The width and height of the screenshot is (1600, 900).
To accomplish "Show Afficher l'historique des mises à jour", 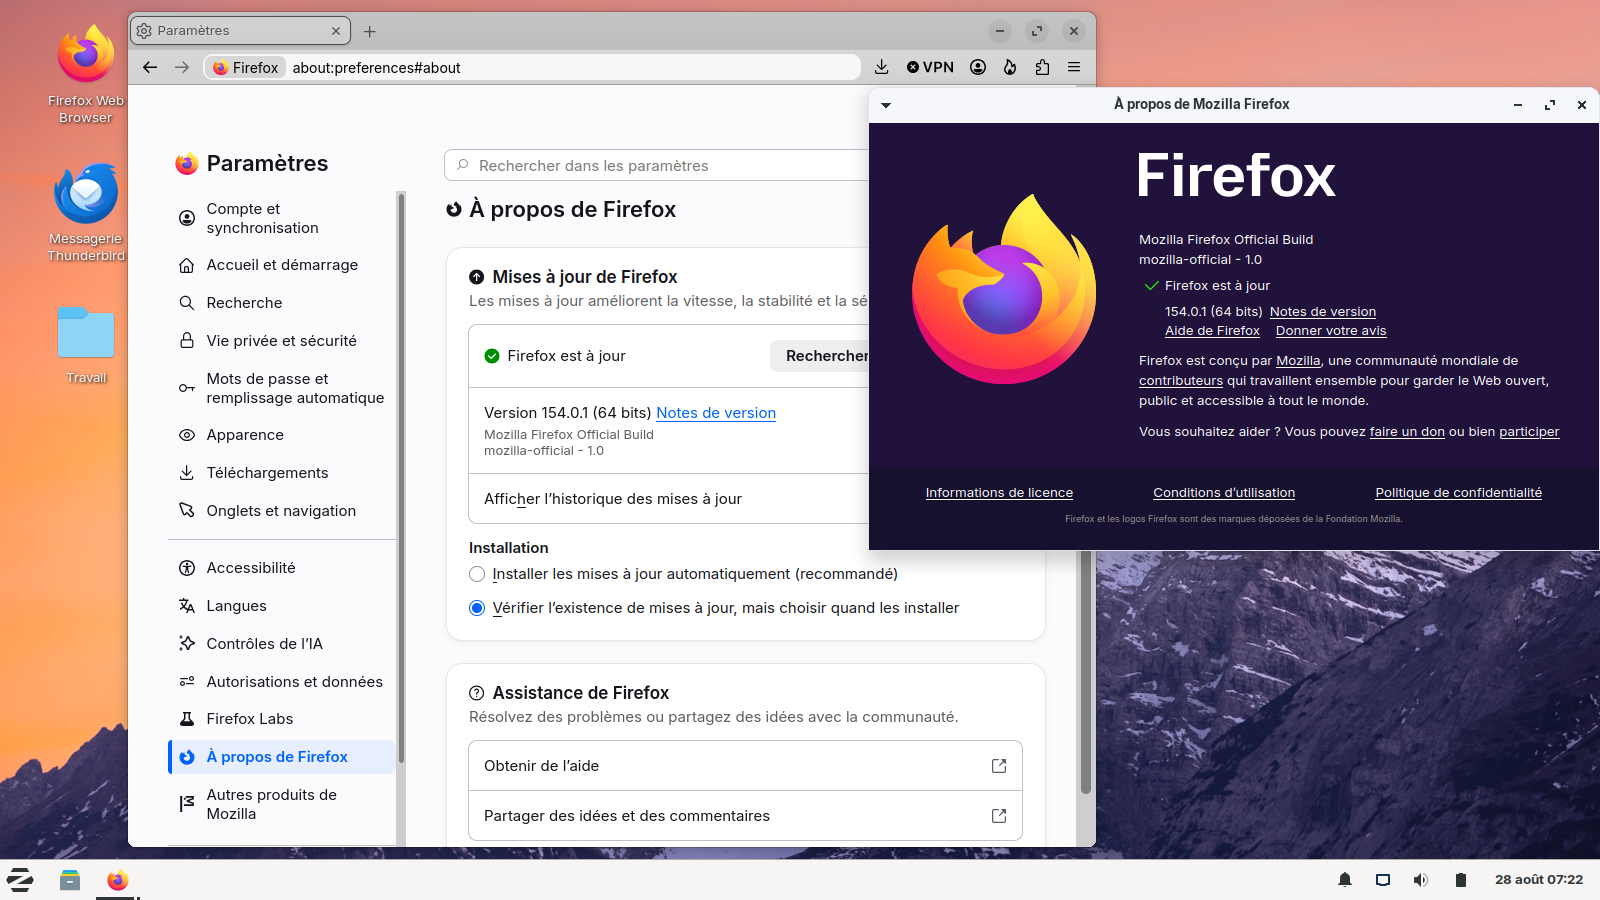I will 669,499.
